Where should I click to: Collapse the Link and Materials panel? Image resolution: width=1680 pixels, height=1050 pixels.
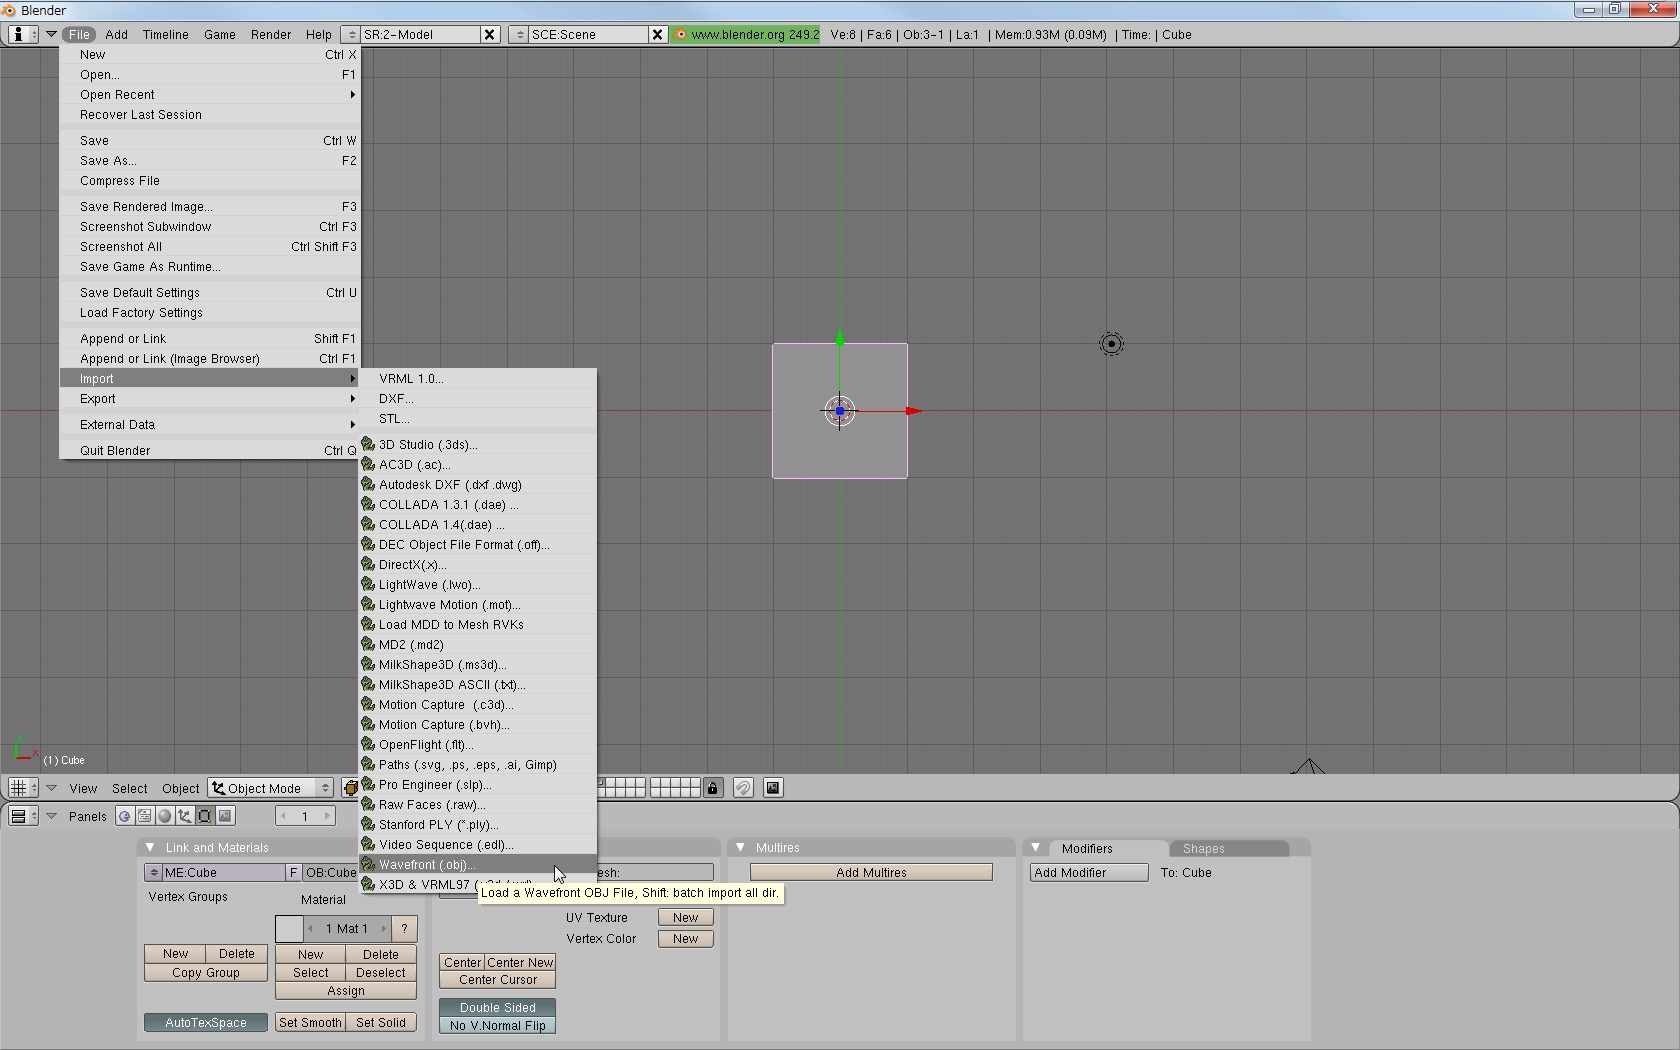pyautogui.click(x=150, y=847)
